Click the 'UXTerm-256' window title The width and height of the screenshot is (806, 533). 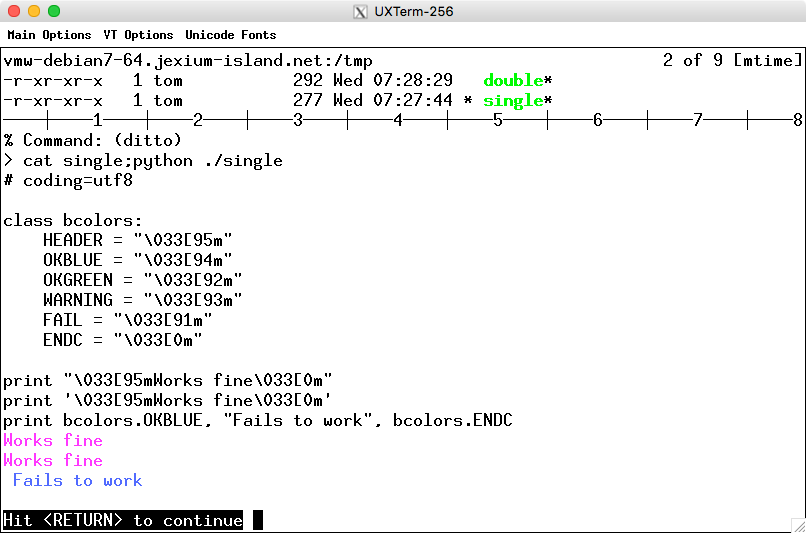click(x=414, y=11)
